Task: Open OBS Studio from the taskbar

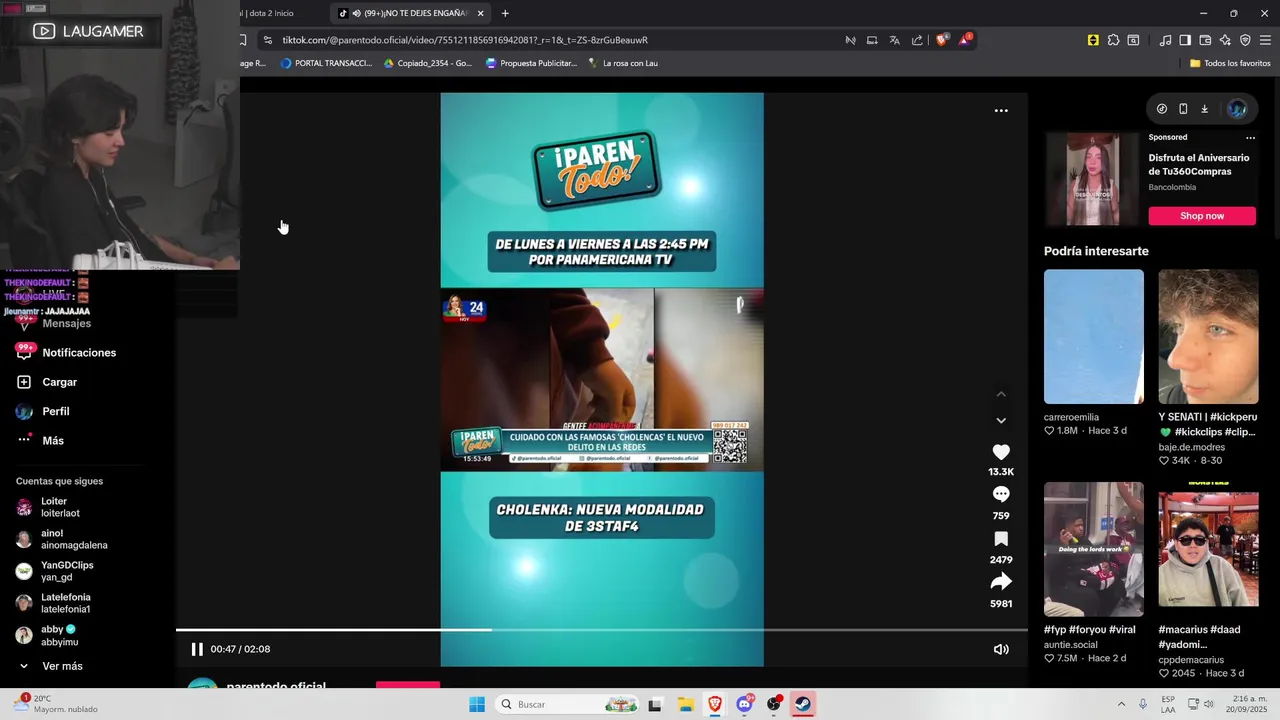Action: tap(774, 704)
